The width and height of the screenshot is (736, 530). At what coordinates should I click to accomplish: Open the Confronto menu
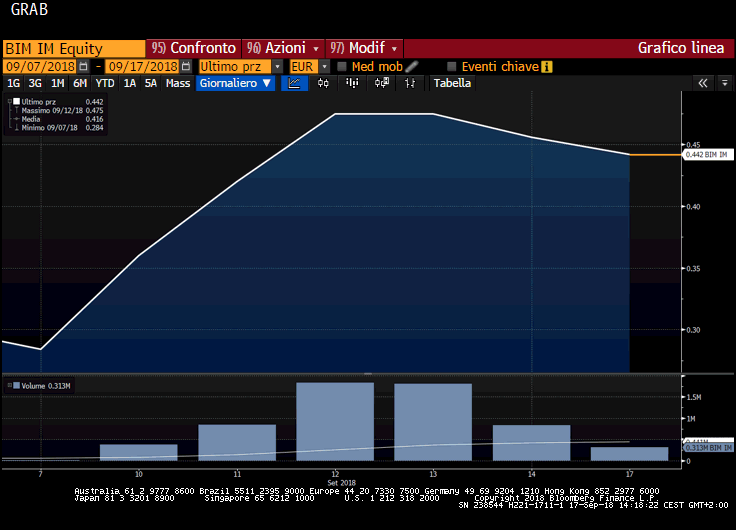pyautogui.click(x=194, y=48)
